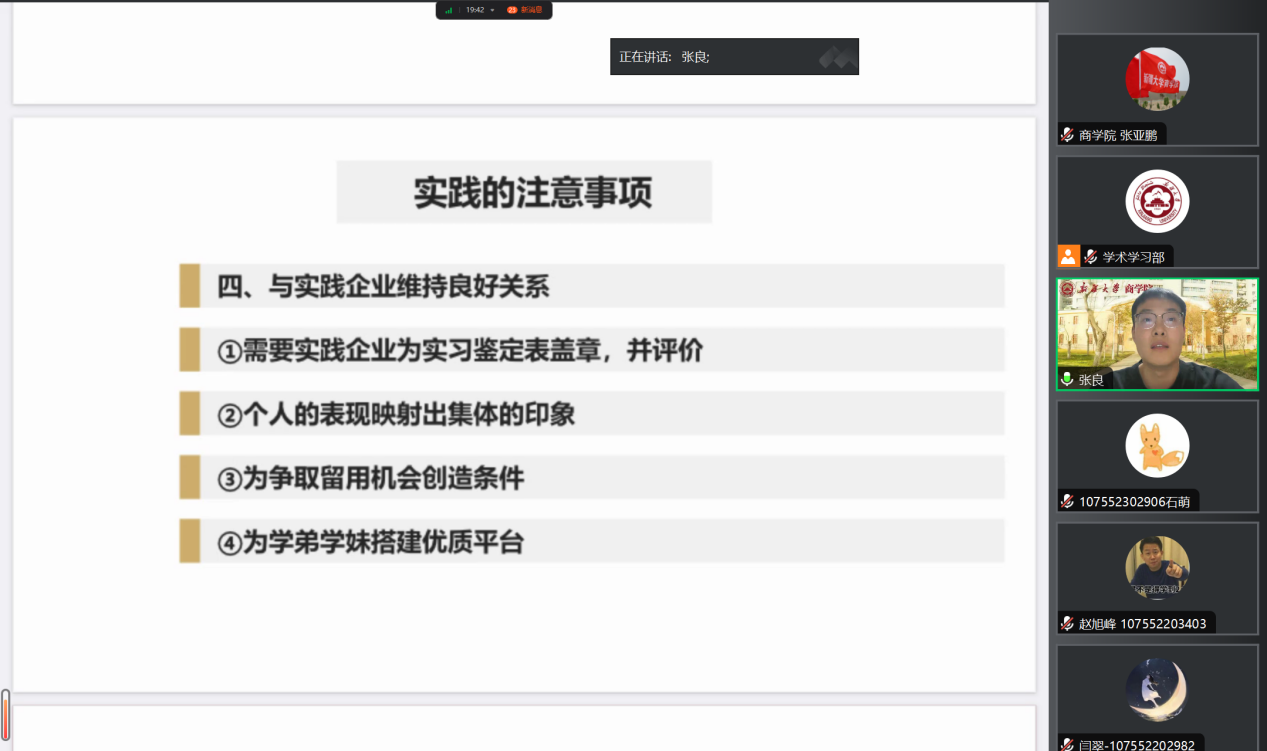Select the red flag avatar of 商学院 张亚鹏
1267x751 pixels.
[1157, 79]
